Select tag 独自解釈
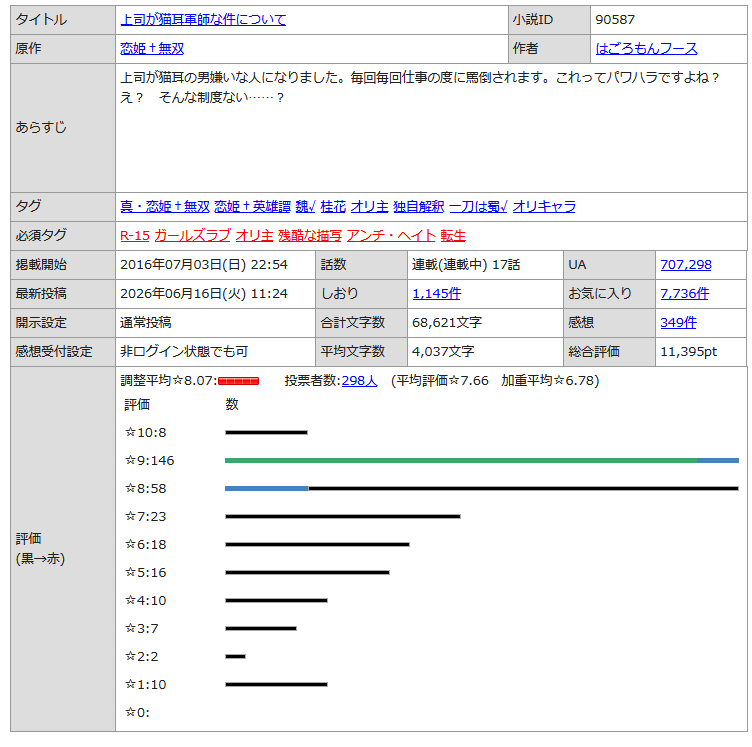Screen dimensions: 752x747 tap(419, 207)
